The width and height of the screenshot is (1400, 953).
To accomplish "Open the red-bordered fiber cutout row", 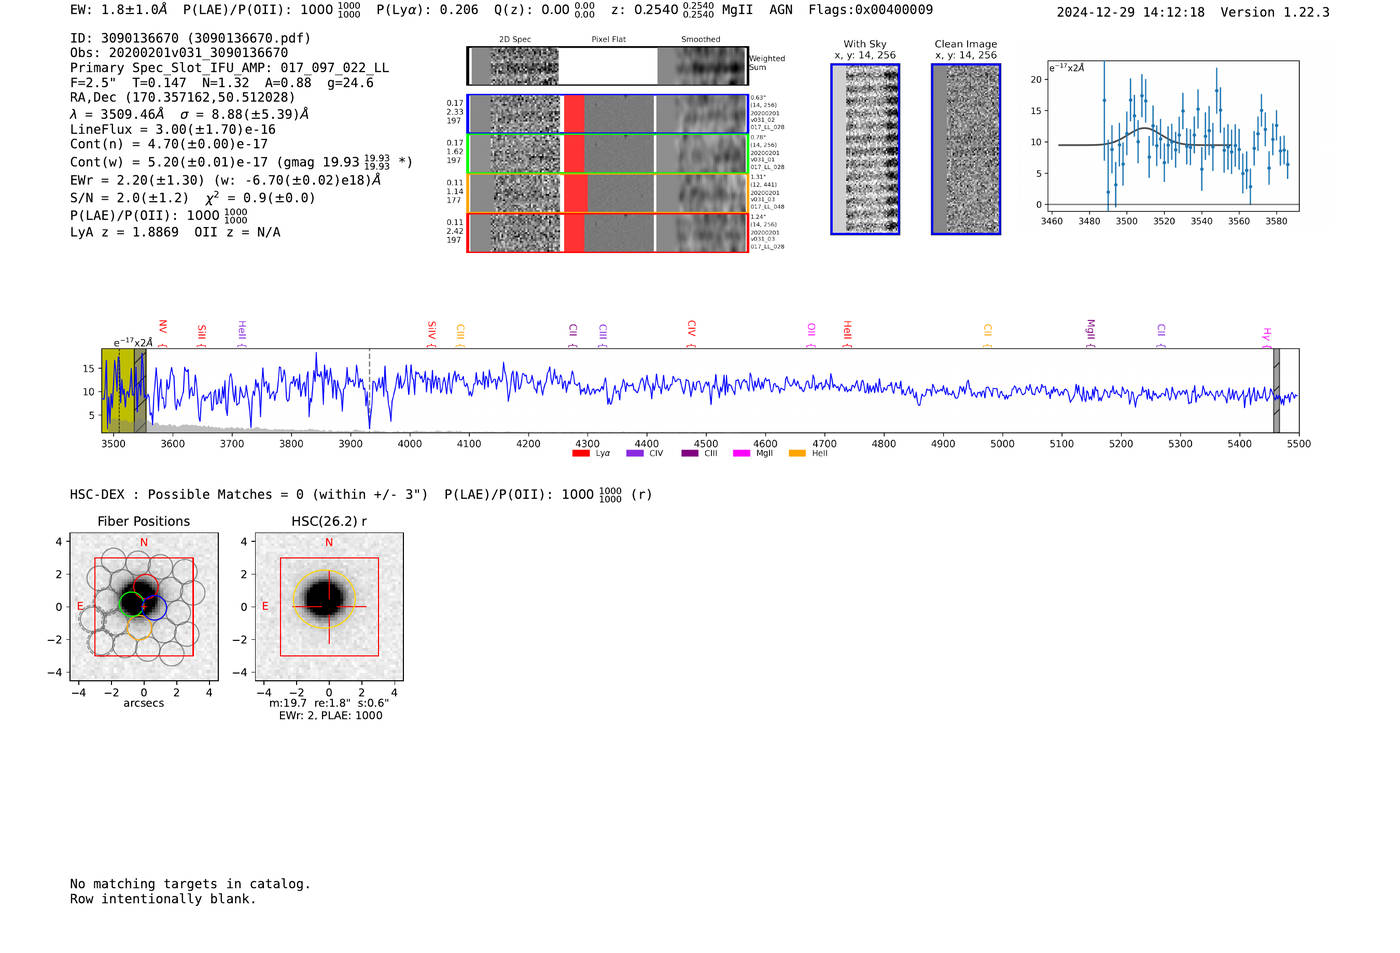I will 607,232.
